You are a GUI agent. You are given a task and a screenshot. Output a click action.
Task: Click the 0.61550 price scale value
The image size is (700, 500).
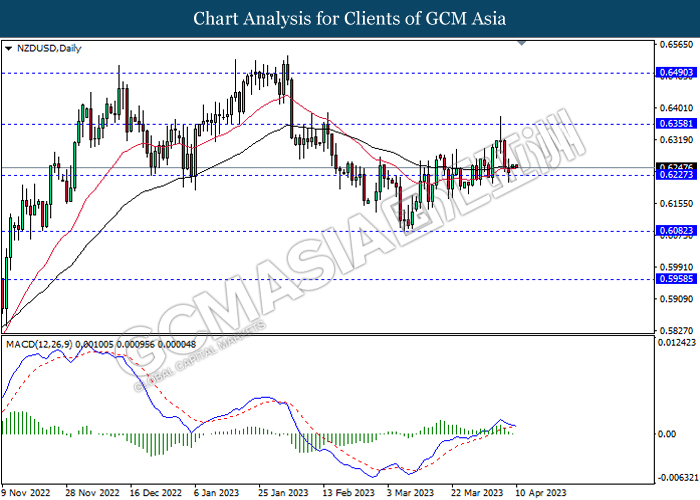pos(676,203)
